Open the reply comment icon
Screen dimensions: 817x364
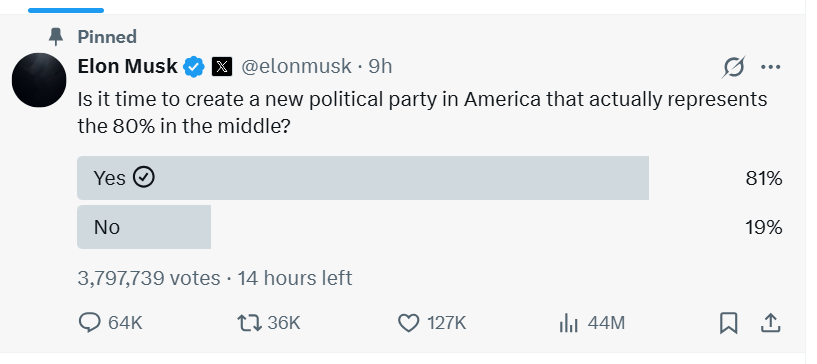coord(90,323)
